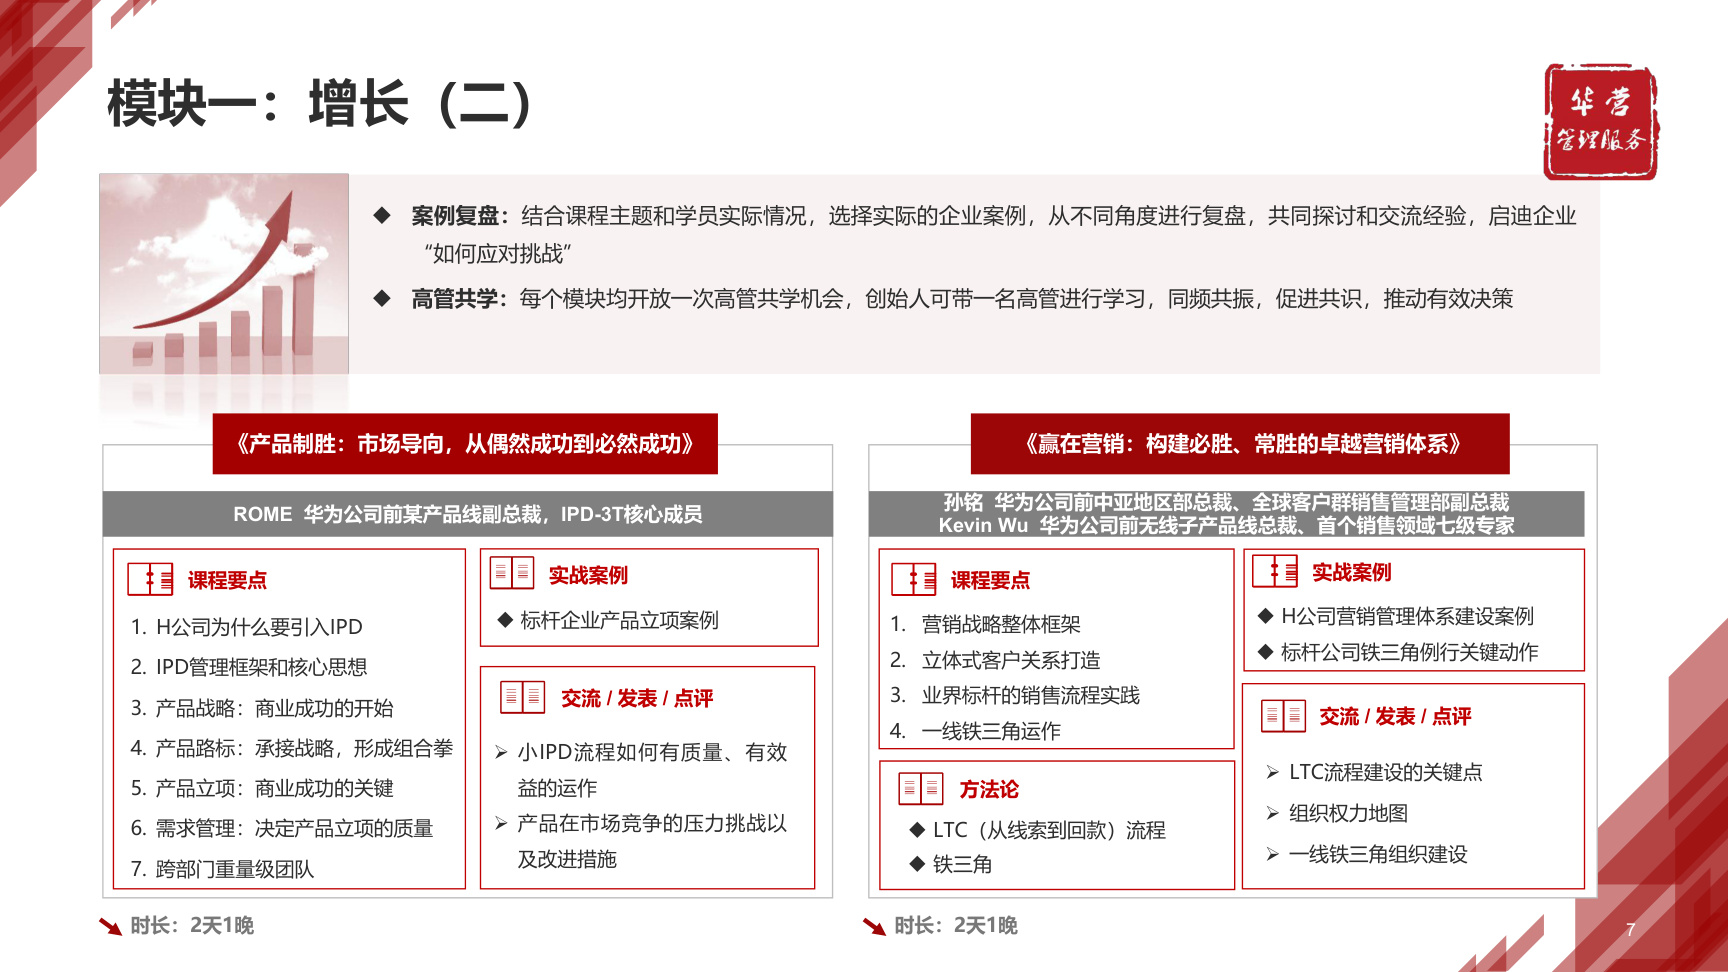The height and width of the screenshot is (972, 1728).
Task: Click the diamond bullet before 高管共学
Action: (381, 298)
